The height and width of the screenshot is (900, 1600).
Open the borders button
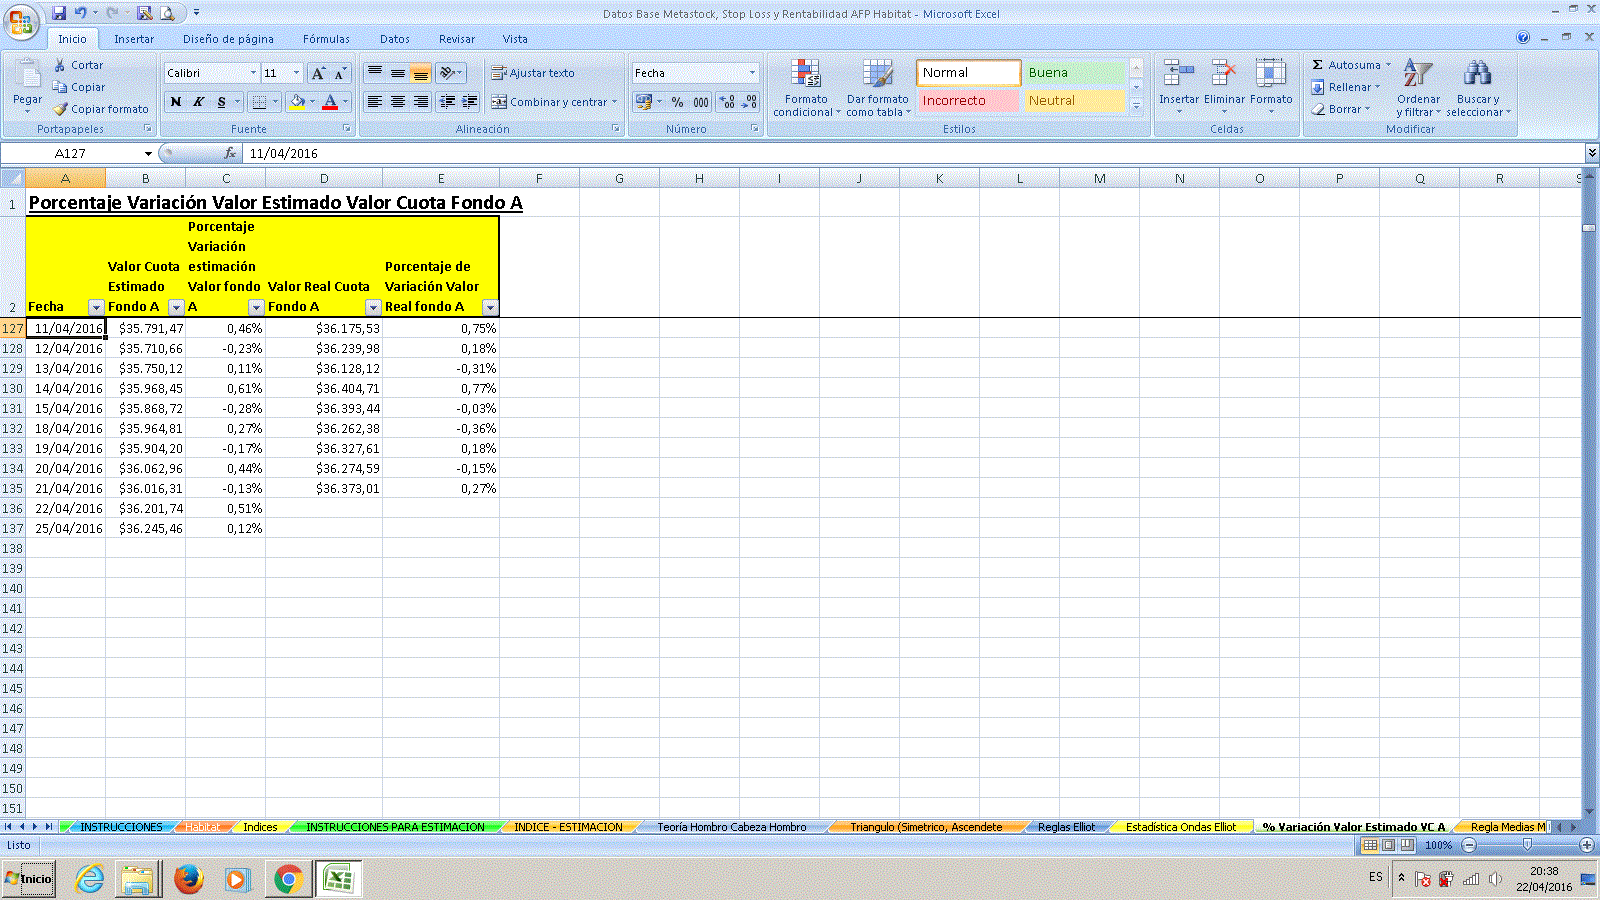[259, 102]
